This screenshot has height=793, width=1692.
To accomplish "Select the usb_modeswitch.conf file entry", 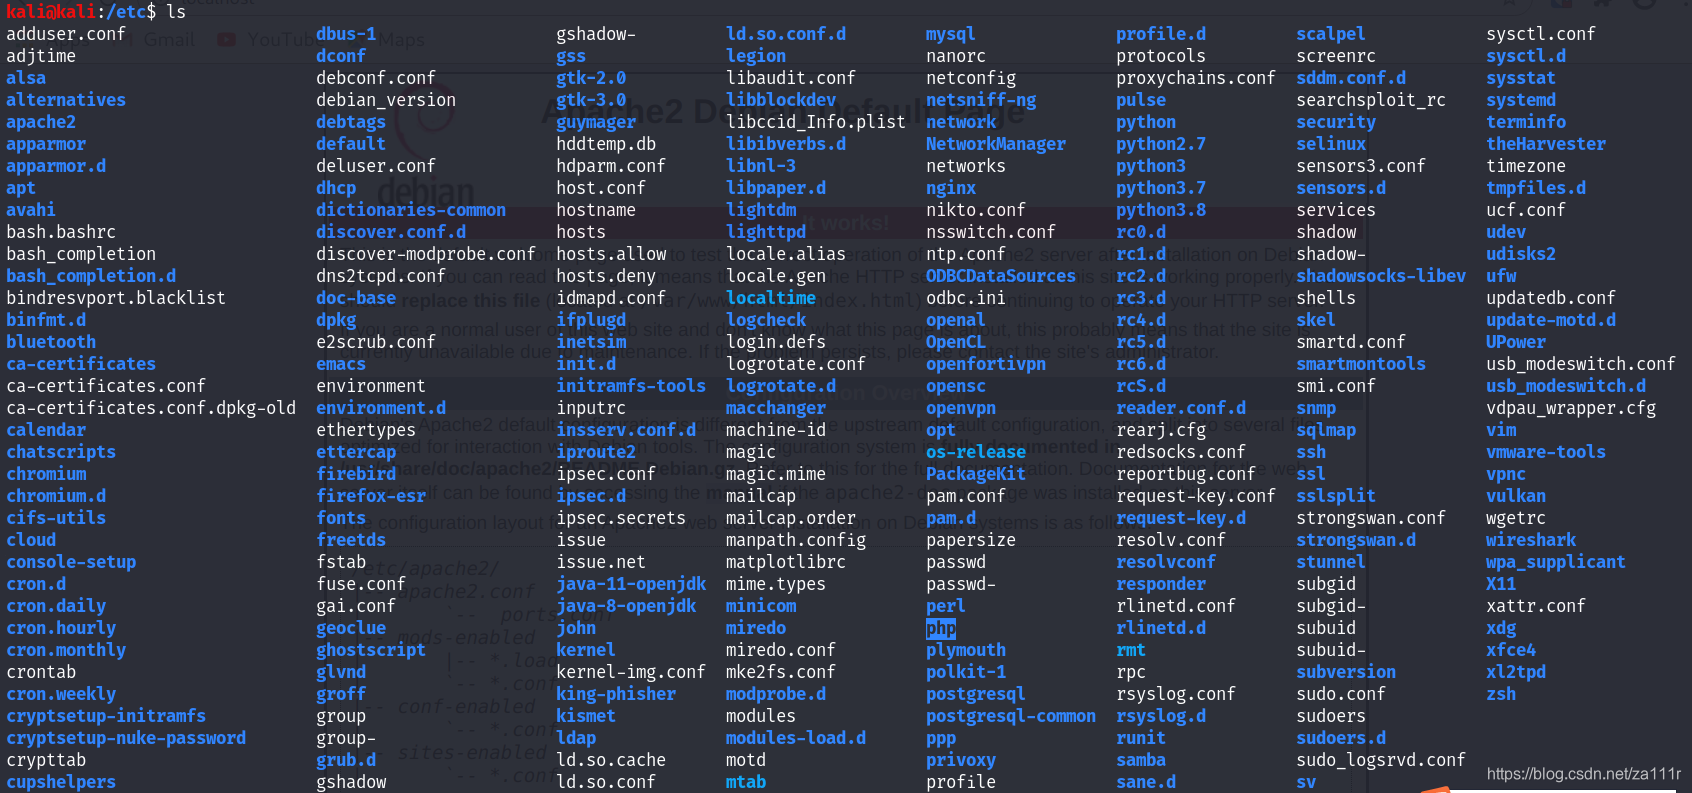I will [1581, 364].
